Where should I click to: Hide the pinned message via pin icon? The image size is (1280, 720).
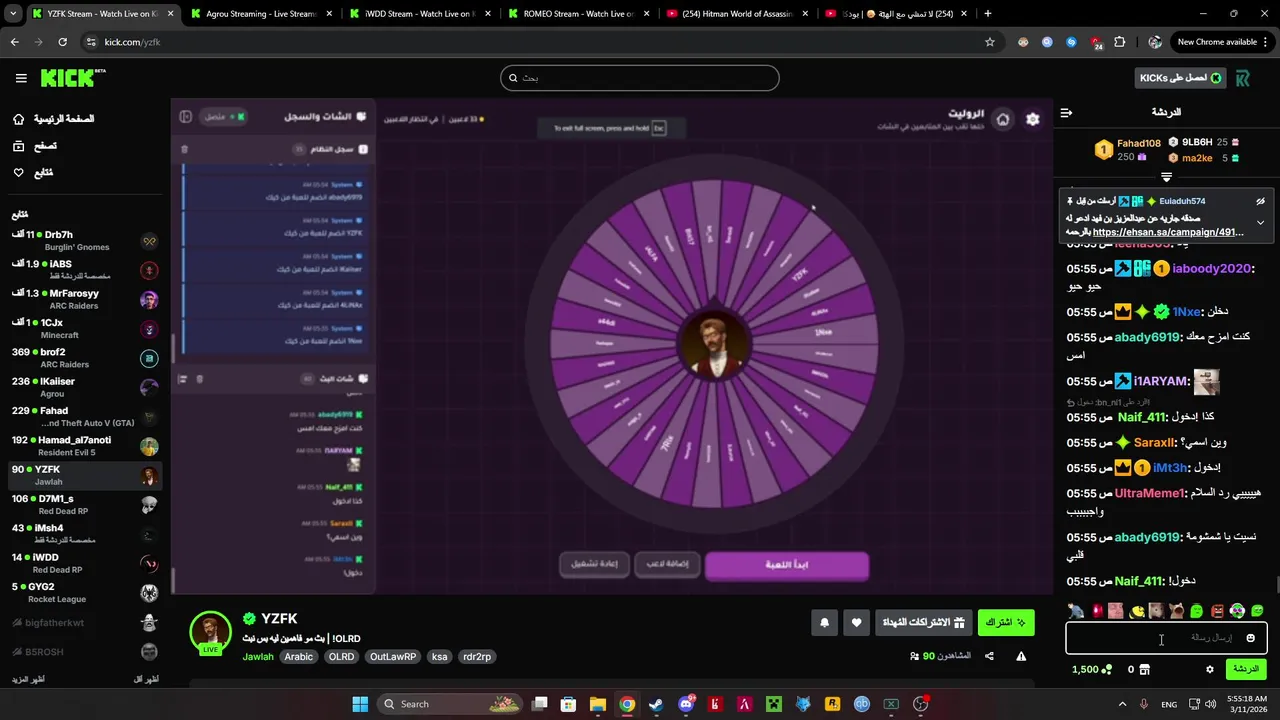(x=1260, y=201)
